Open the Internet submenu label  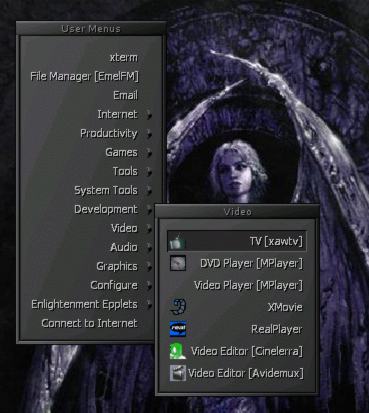click(x=117, y=114)
